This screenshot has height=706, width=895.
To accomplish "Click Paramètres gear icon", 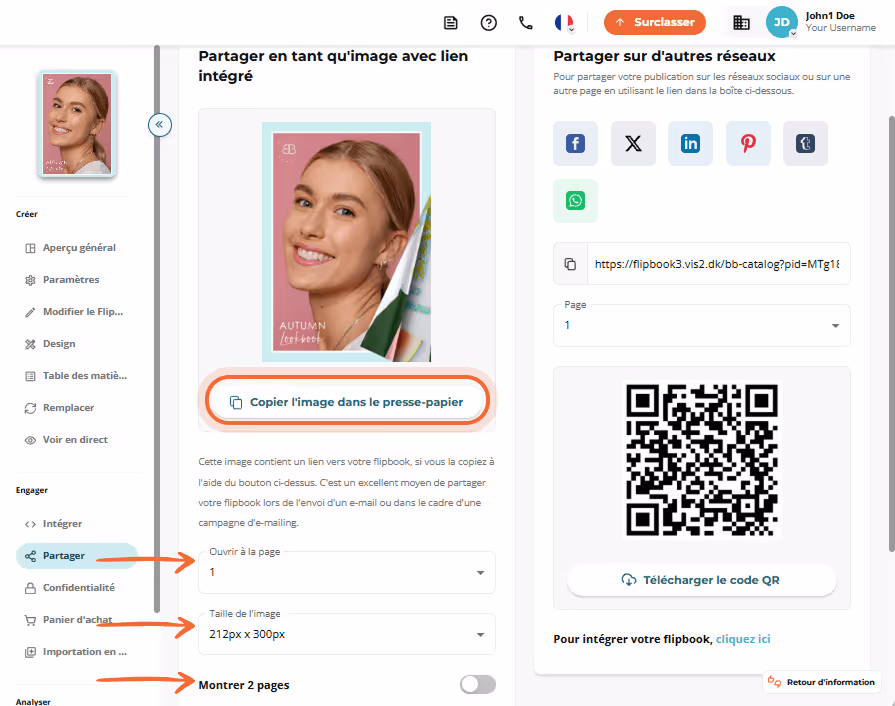I will 30,280.
